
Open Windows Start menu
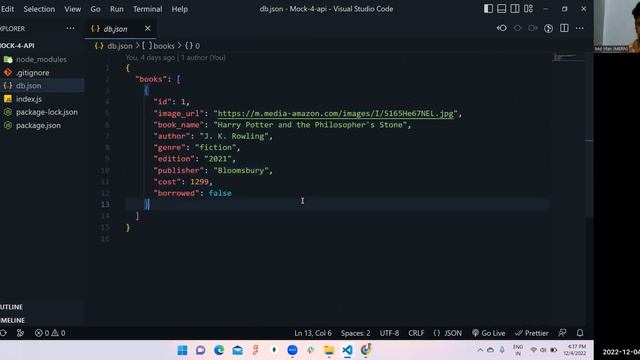pyautogui.click(x=182, y=350)
